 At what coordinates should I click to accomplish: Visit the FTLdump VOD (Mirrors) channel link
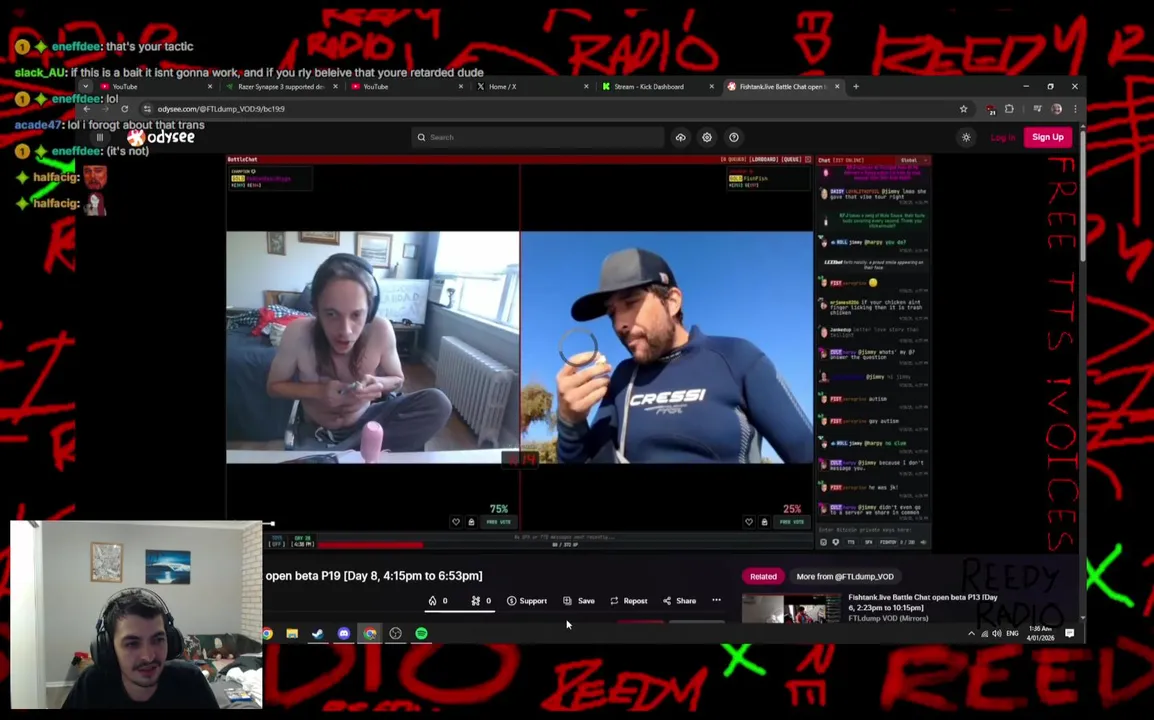(888, 618)
